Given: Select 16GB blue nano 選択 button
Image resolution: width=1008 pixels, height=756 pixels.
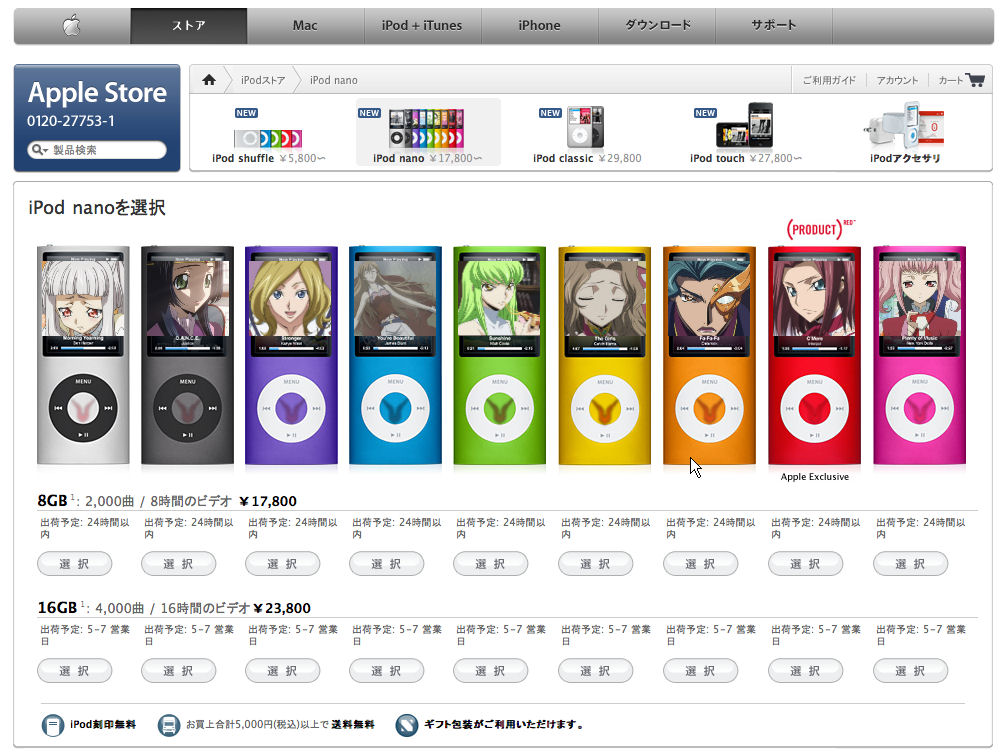Looking at the screenshot, I should [386, 670].
